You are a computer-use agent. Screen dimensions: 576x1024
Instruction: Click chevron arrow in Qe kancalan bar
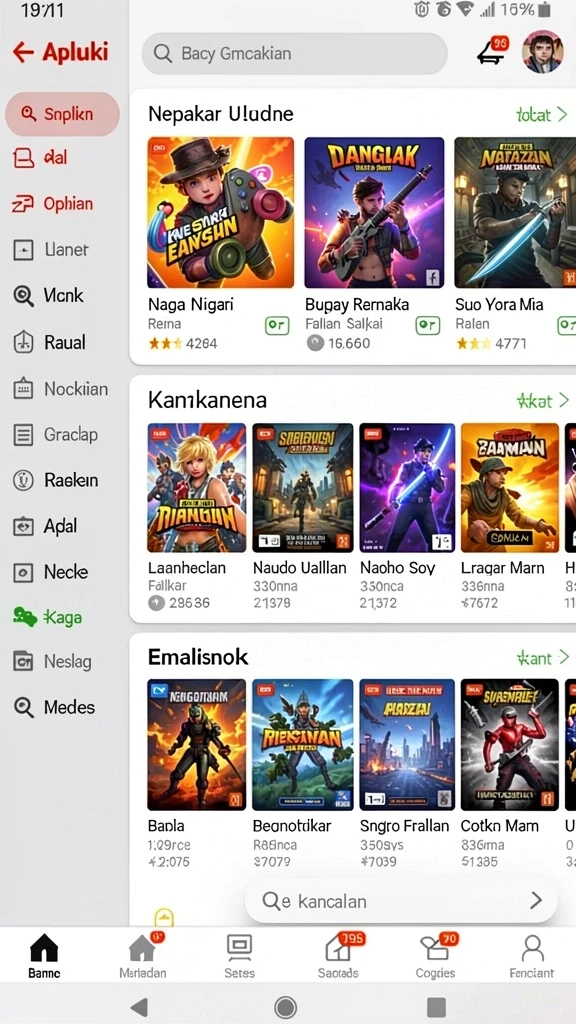click(536, 901)
